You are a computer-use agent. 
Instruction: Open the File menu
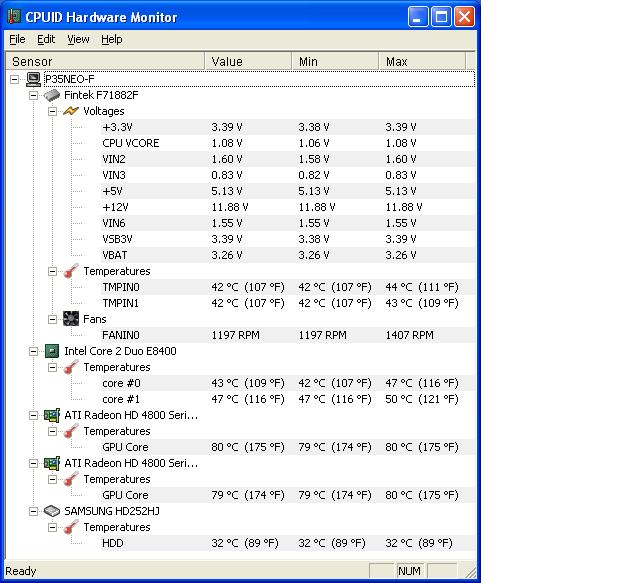click(x=17, y=39)
